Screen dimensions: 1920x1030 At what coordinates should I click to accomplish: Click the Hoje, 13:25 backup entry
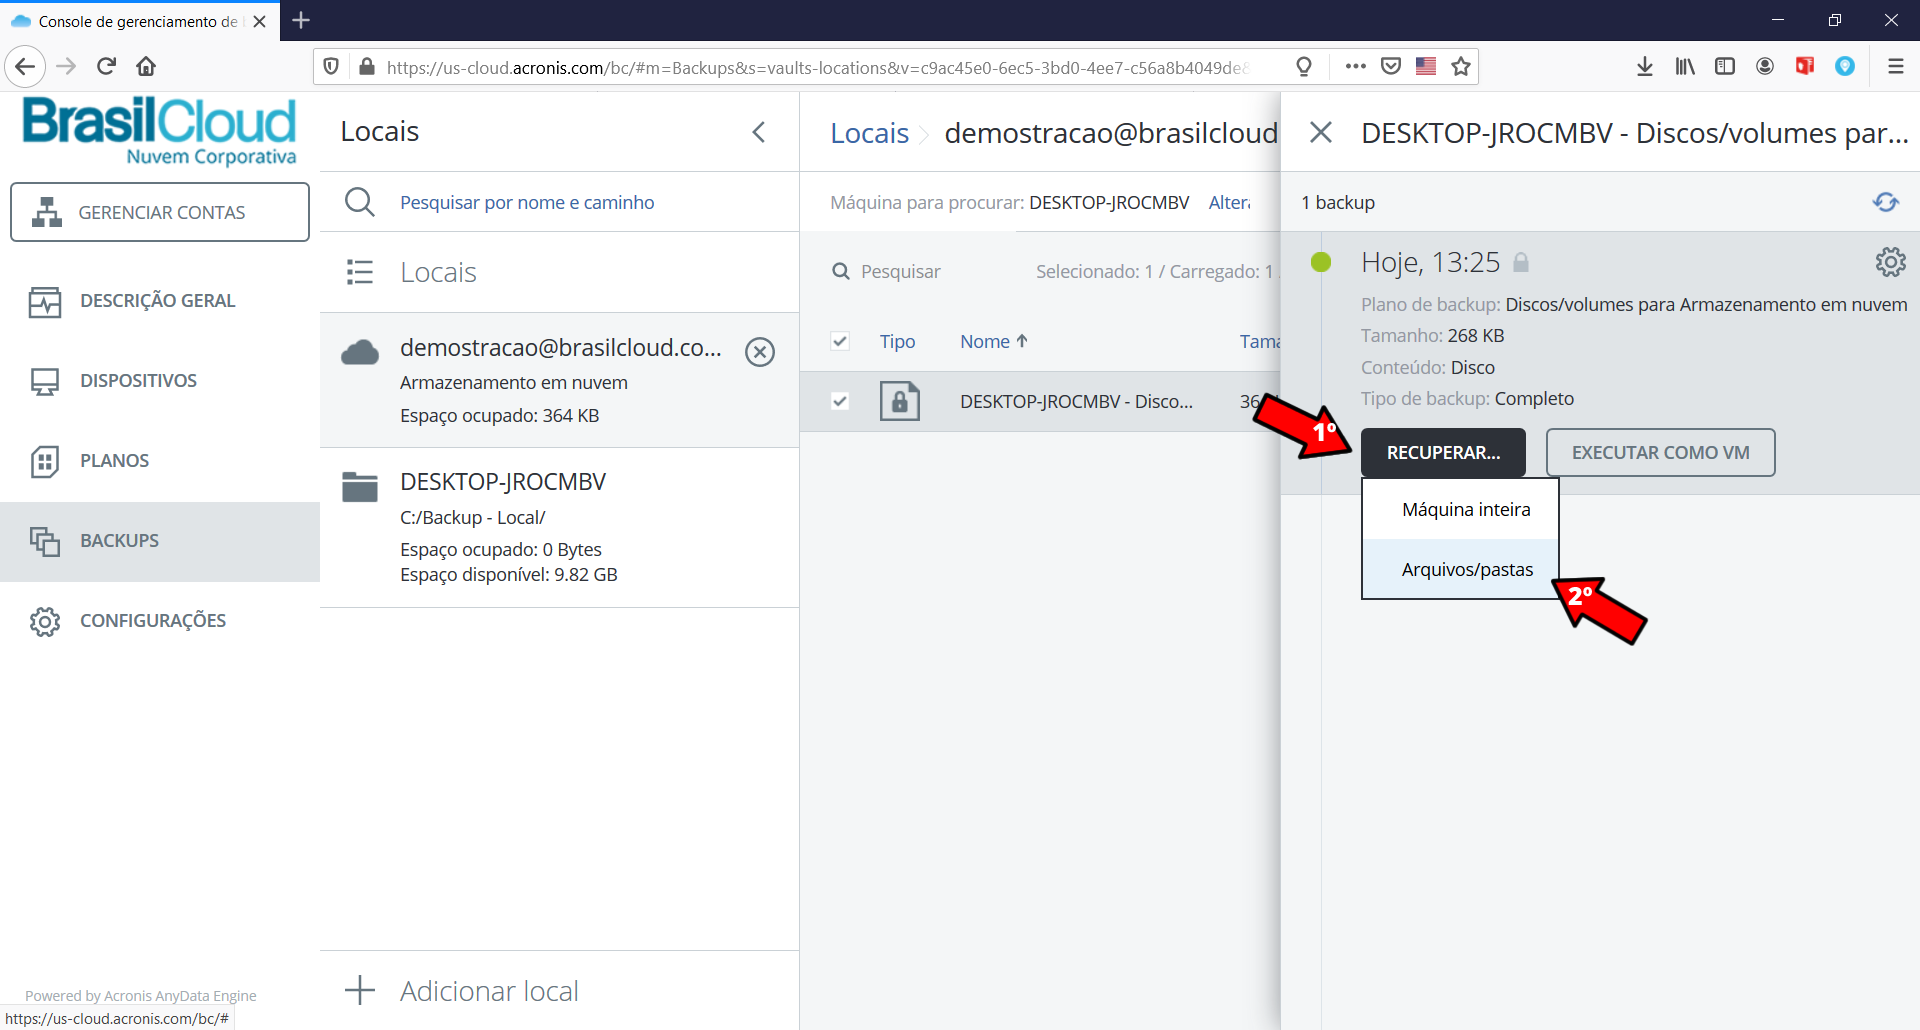tap(1430, 262)
